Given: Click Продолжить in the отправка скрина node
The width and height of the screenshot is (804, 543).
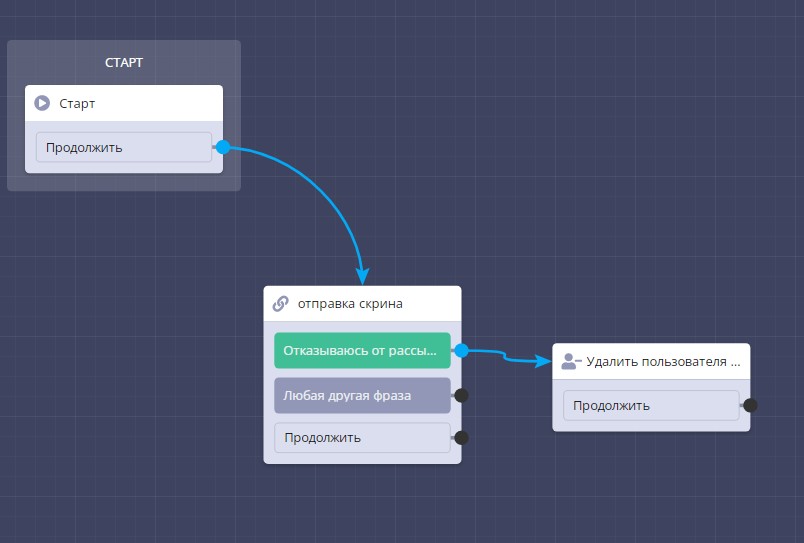Looking at the screenshot, I should point(362,437).
